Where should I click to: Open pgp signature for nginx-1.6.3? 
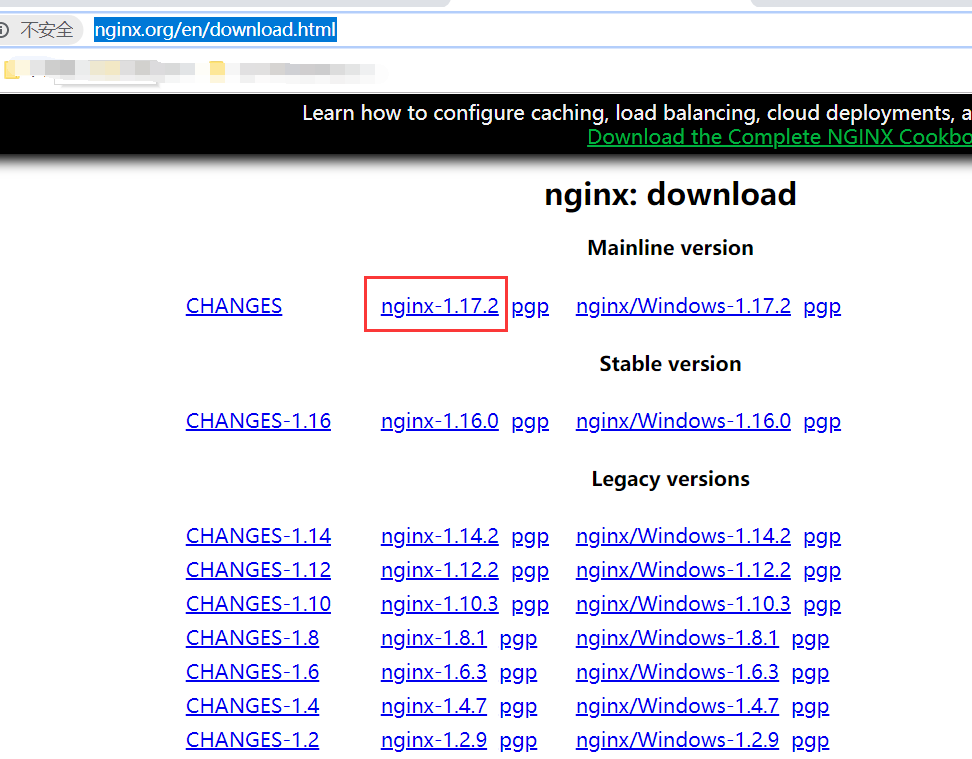[518, 674]
